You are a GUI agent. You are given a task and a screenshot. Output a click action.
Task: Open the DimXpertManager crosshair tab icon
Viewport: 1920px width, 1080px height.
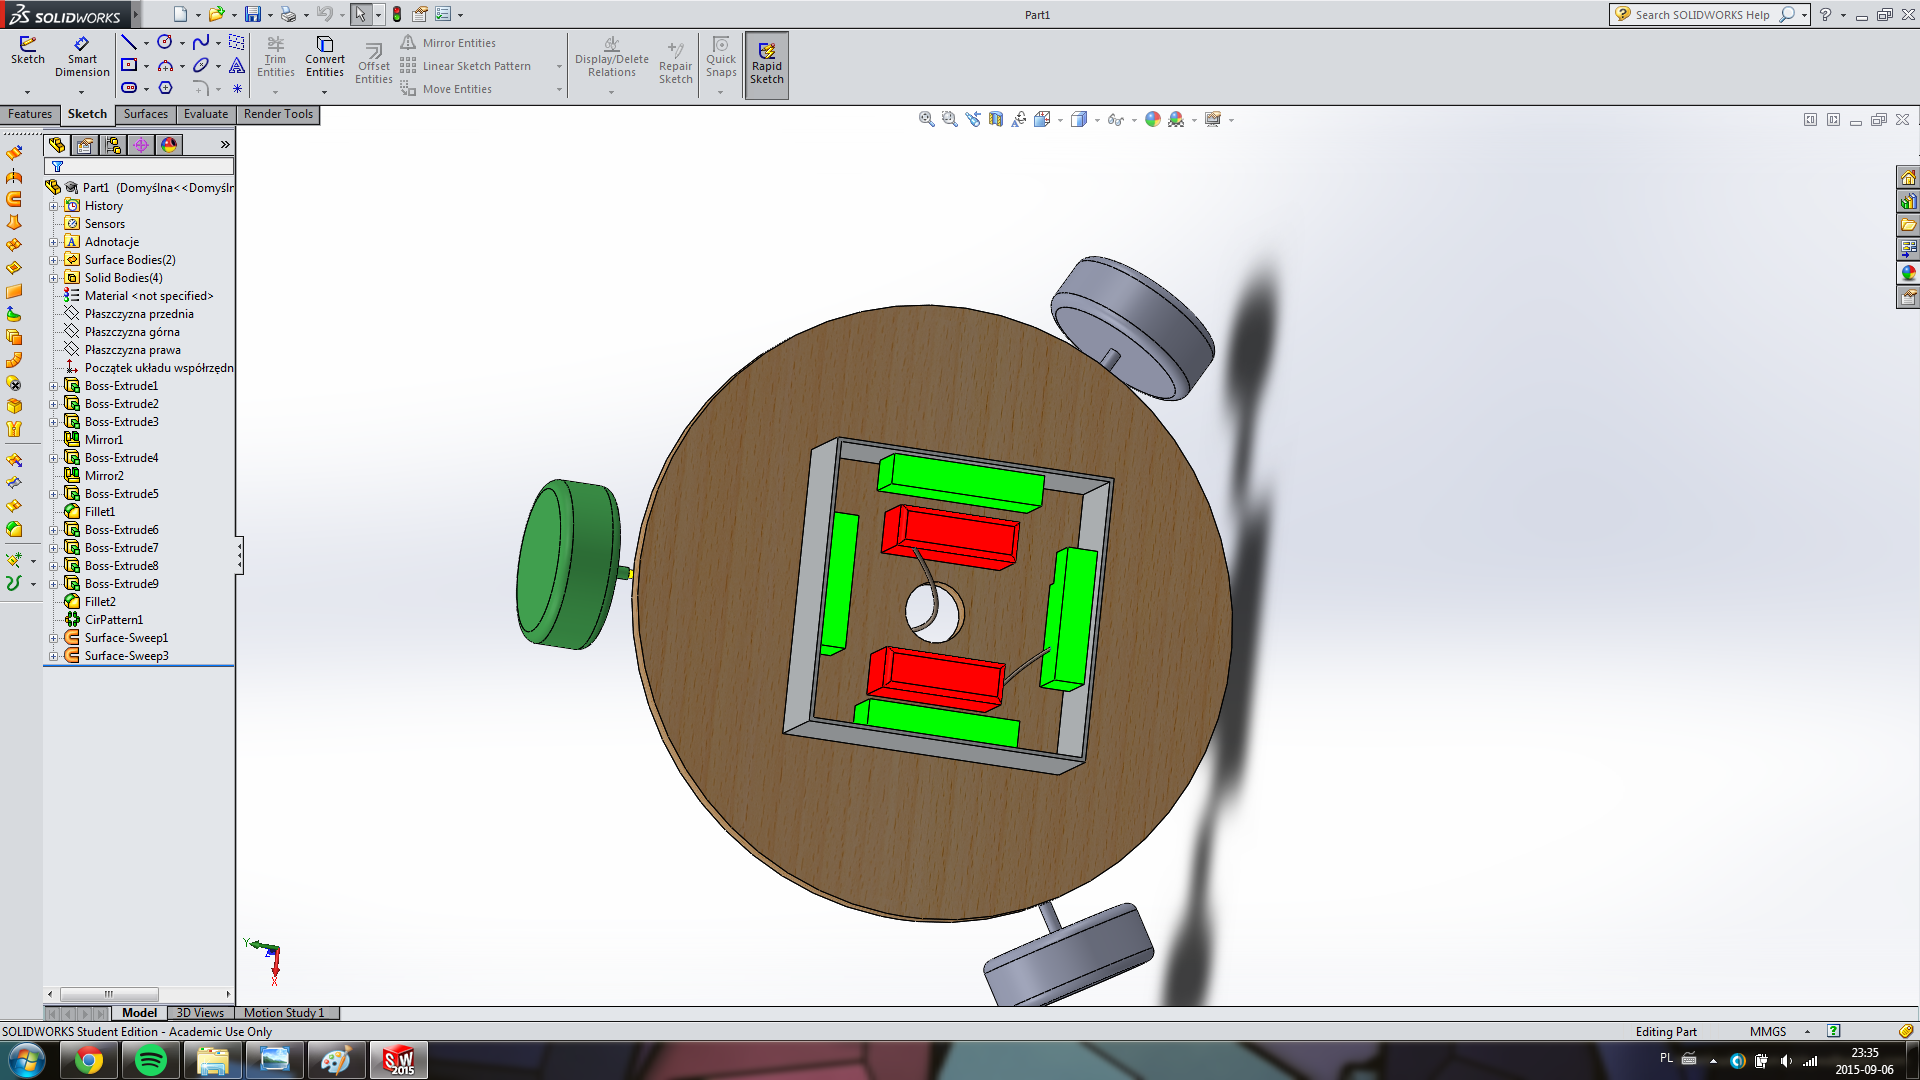(x=141, y=145)
